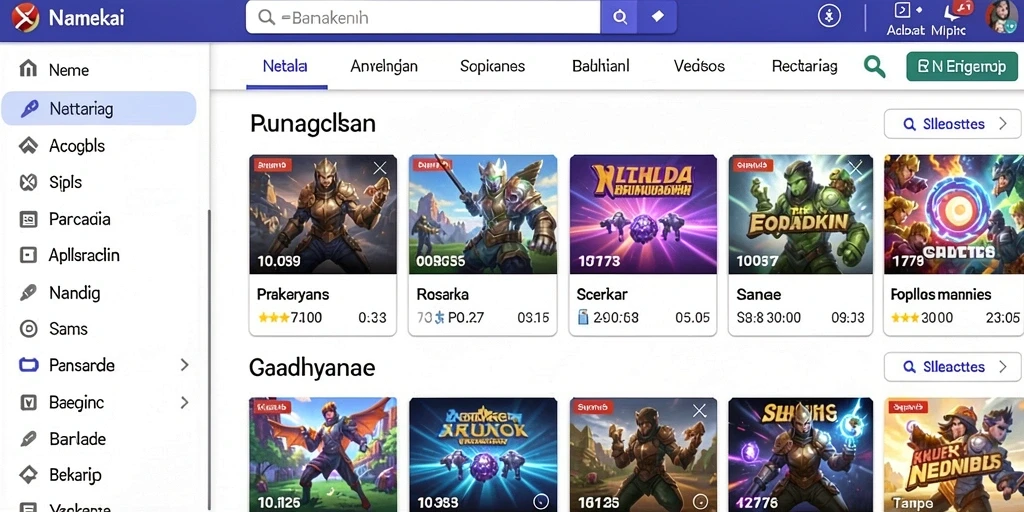The image size is (1024, 512).
Task: Select the Sipls sidebar icon
Action: 28,182
